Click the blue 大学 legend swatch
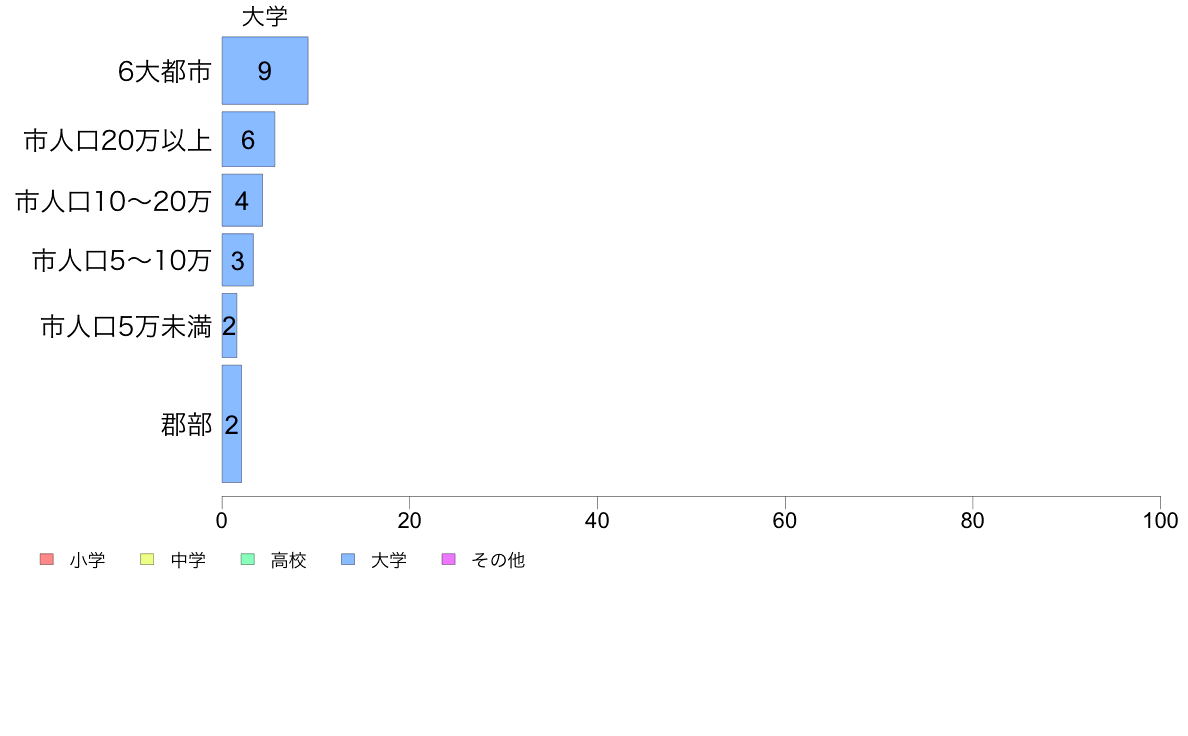The image size is (1188, 736). pos(348,559)
